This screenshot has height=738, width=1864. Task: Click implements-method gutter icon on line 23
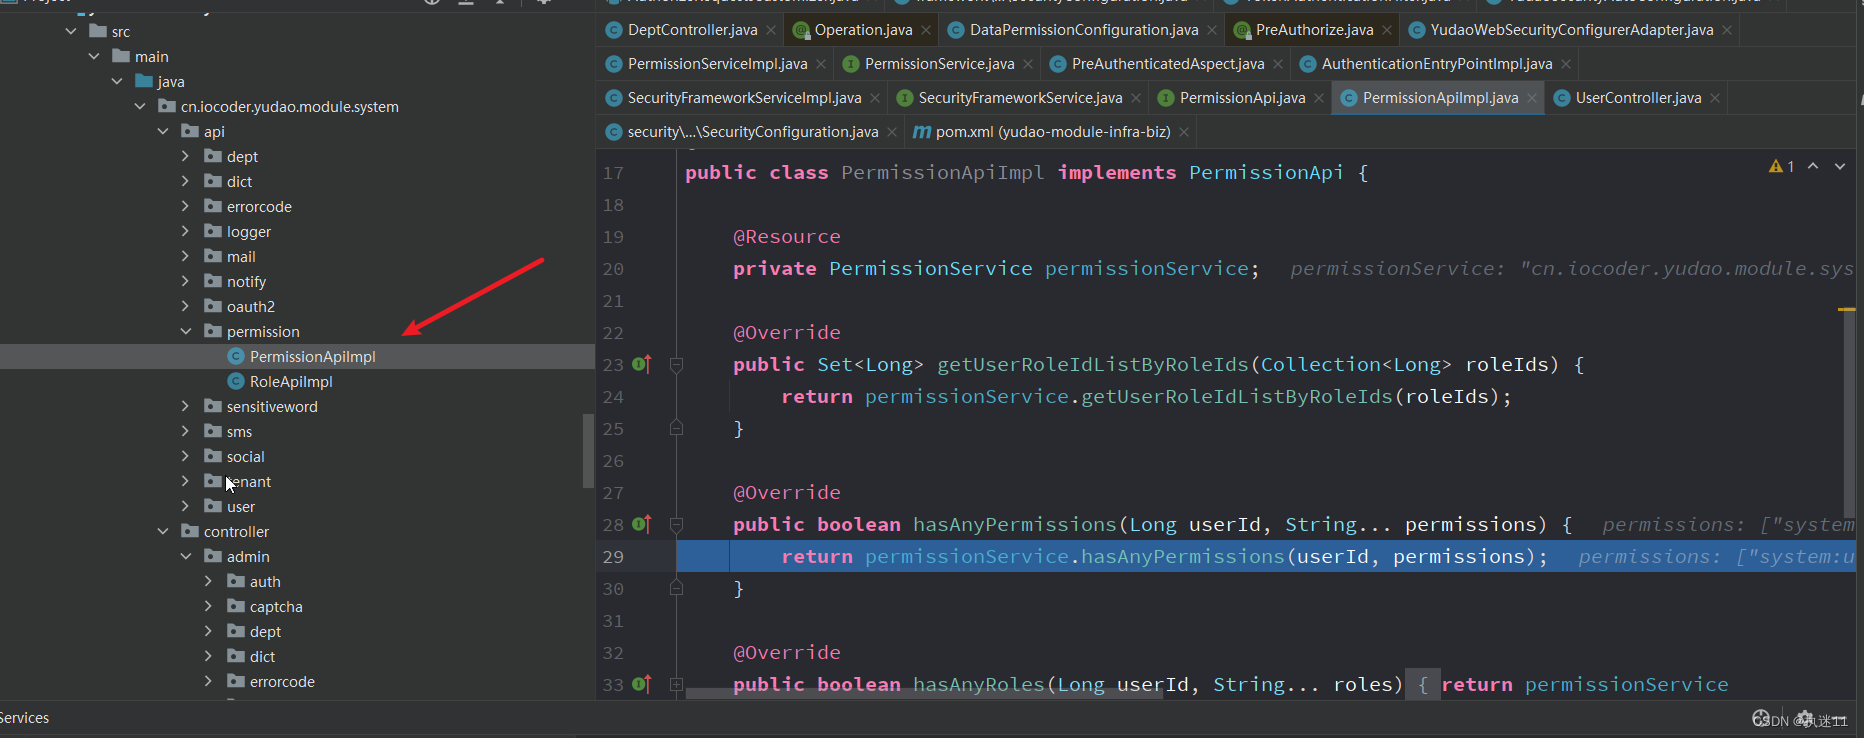click(x=642, y=364)
